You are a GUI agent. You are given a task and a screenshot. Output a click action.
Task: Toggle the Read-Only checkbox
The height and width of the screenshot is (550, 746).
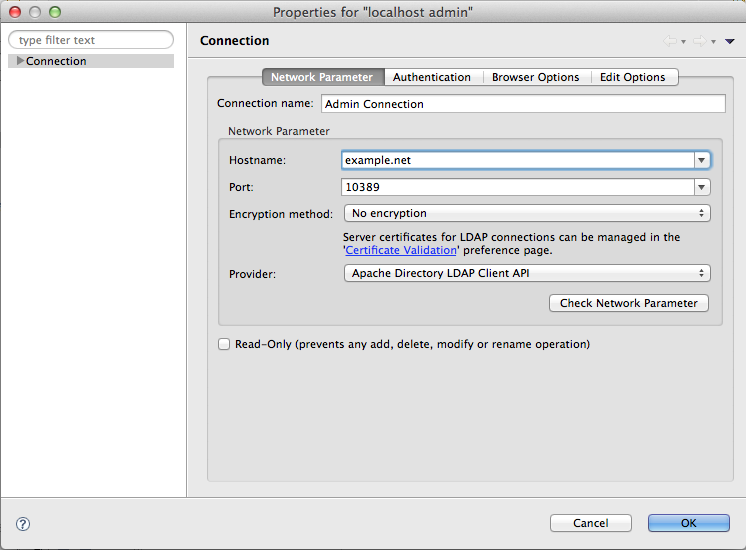click(x=224, y=344)
